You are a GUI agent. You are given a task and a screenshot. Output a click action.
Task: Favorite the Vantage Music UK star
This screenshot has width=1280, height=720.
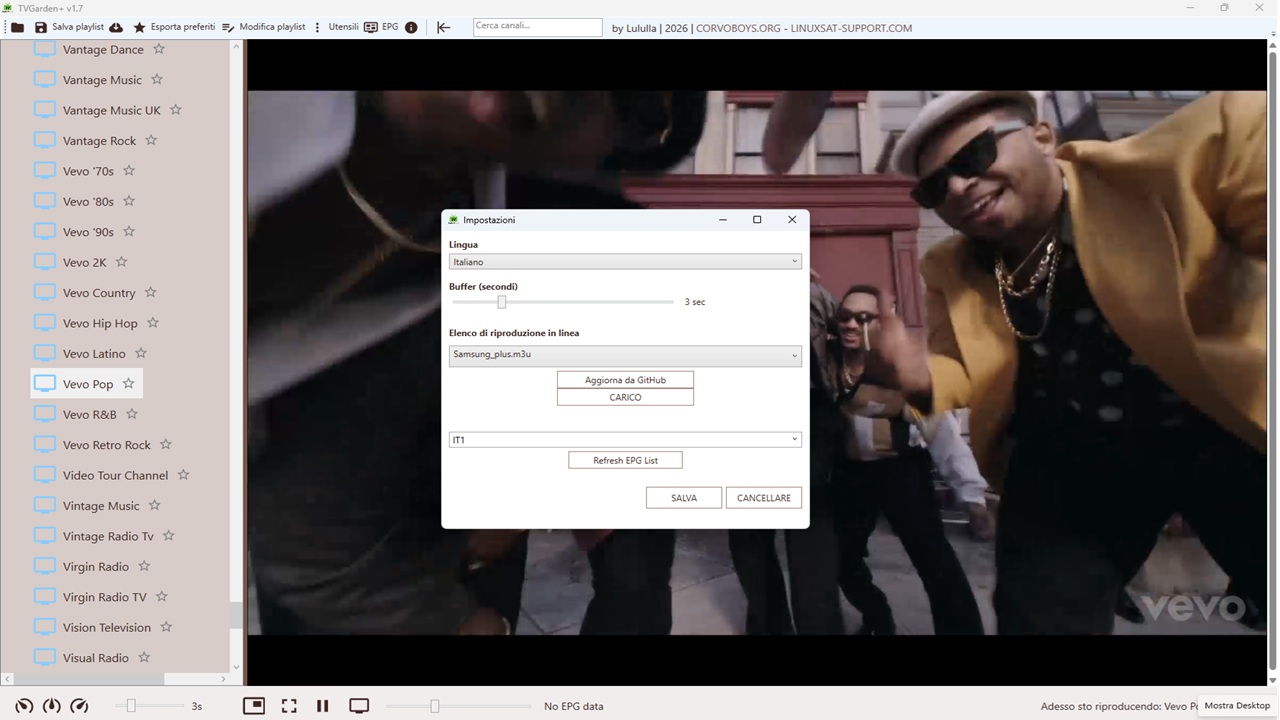[176, 110]
